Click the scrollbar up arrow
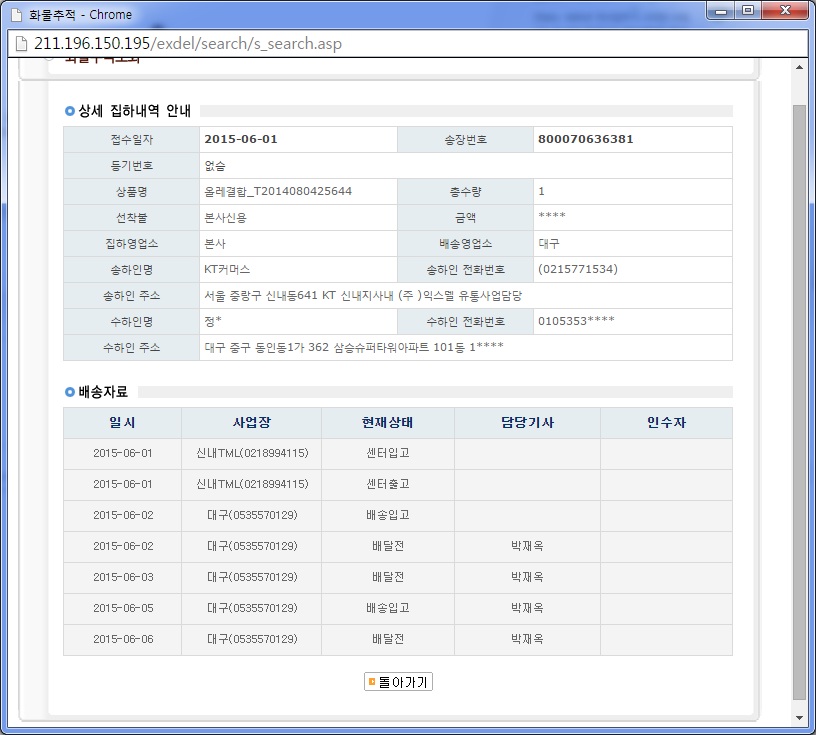Viewport: 816px width, 735px height. click(799, 67)
